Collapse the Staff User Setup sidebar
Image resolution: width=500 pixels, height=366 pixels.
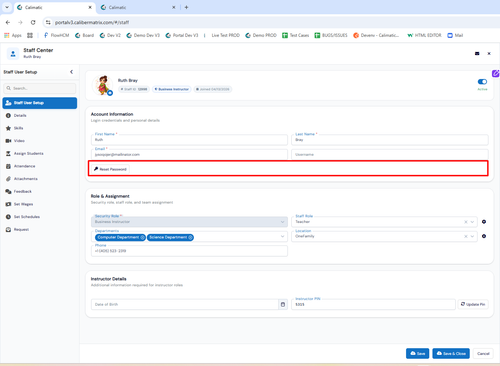[71, 72]
